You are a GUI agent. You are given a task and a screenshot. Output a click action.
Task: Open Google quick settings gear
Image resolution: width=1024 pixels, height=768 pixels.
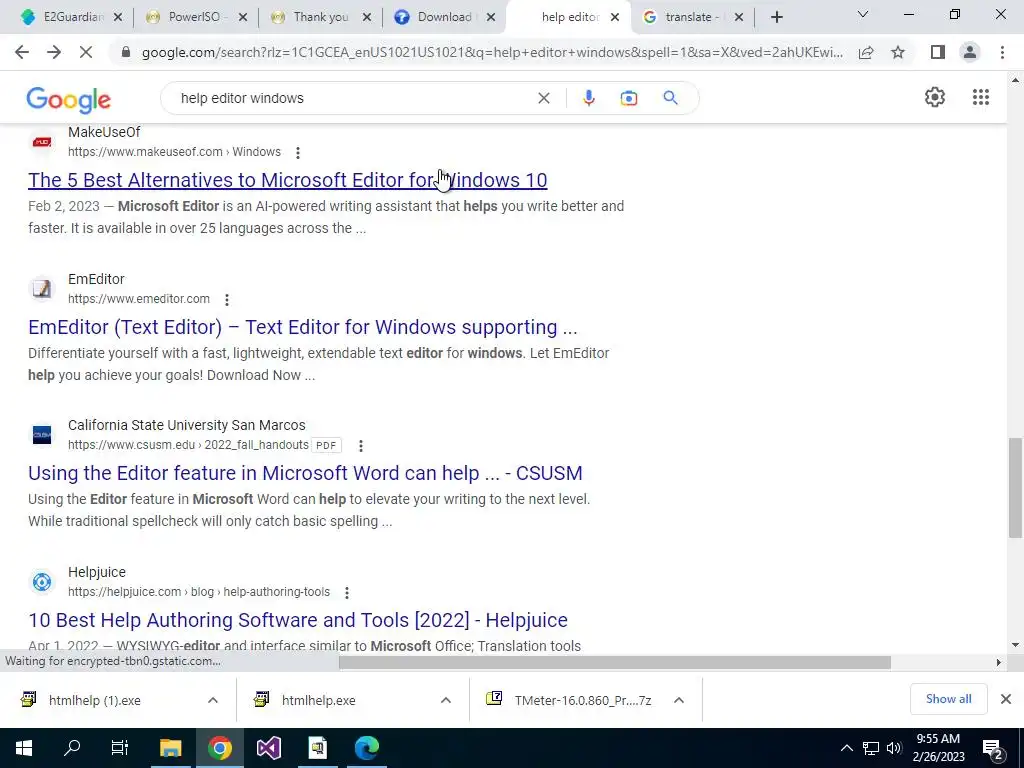click(935, 97)
